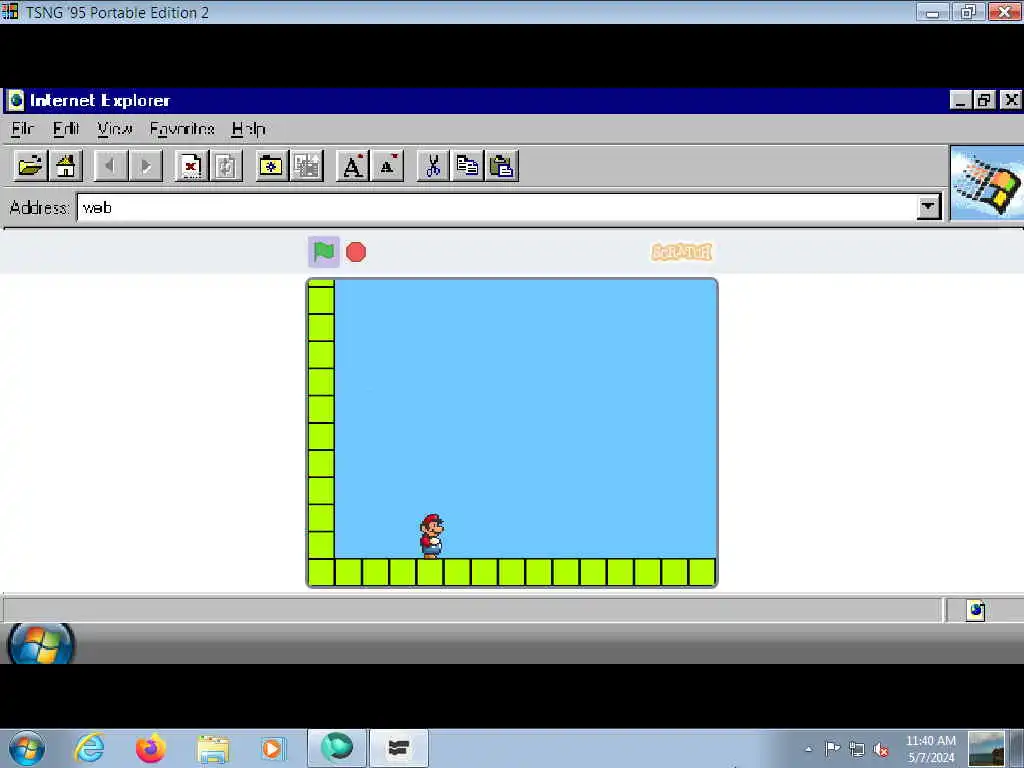Click the clock showing 11:40 AM
The height and width of the screenshot is (768, 1024).
pyautogui.click(x=931, y=749)
